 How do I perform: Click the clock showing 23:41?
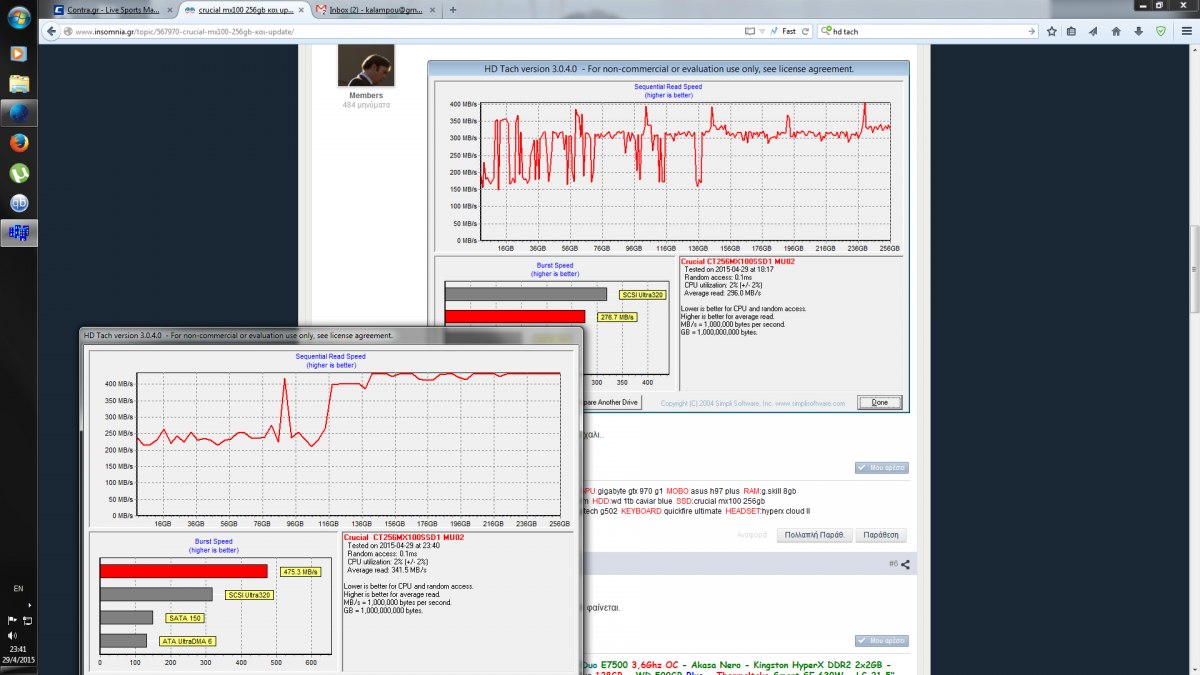18,649
